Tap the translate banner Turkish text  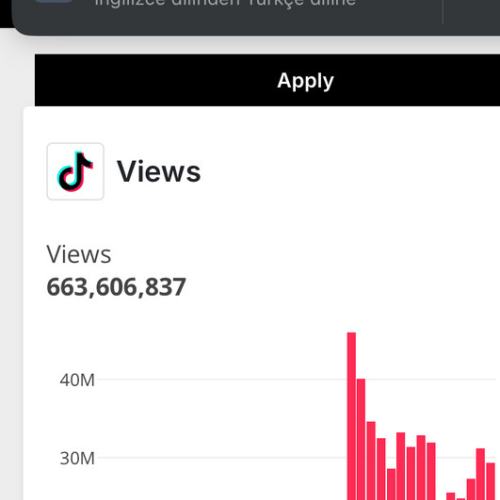(x=225, y=3)
